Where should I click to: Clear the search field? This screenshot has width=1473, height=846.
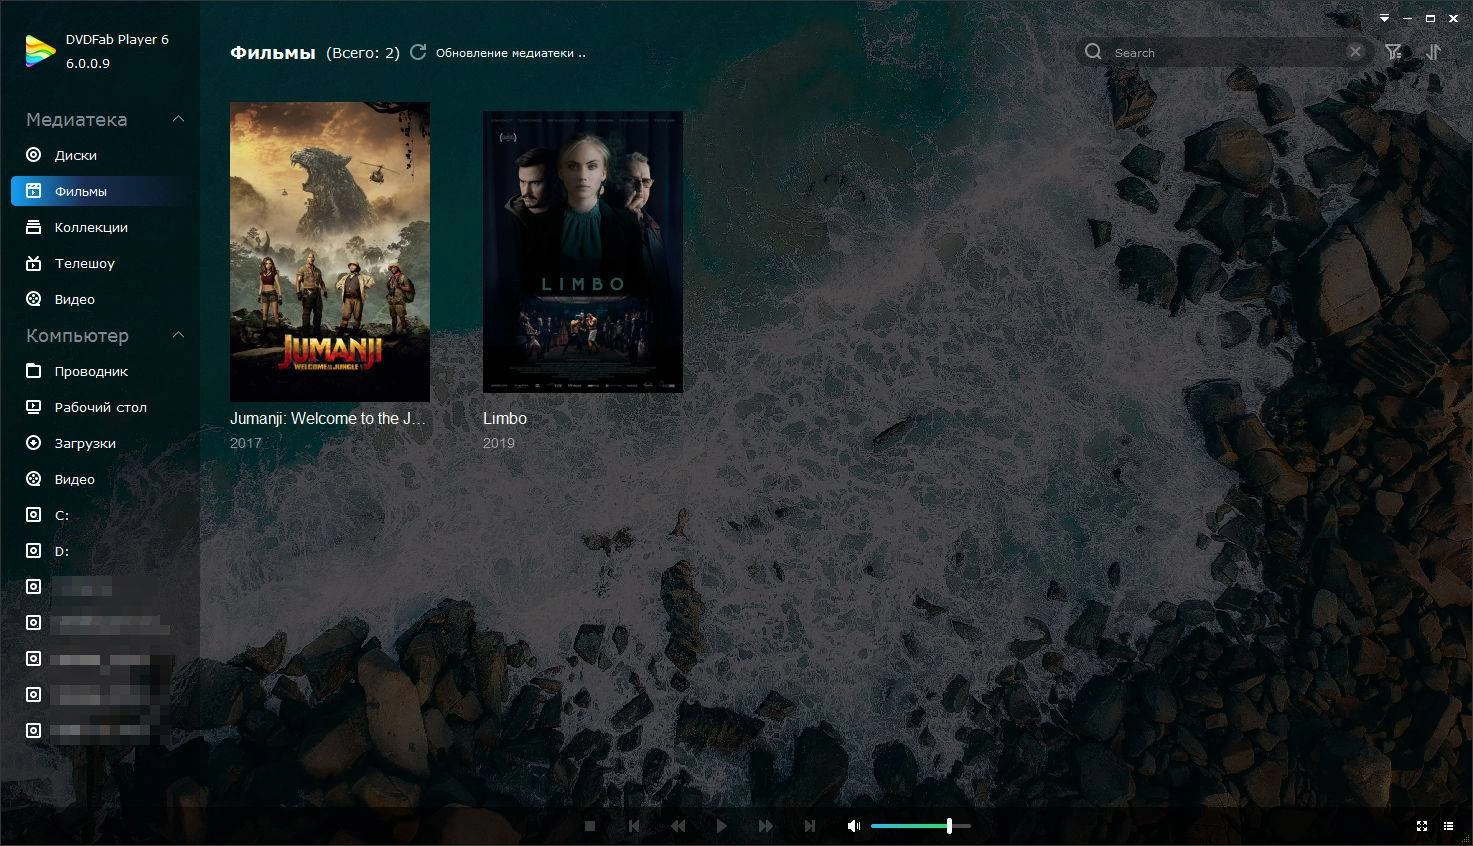pos(1355,51)
